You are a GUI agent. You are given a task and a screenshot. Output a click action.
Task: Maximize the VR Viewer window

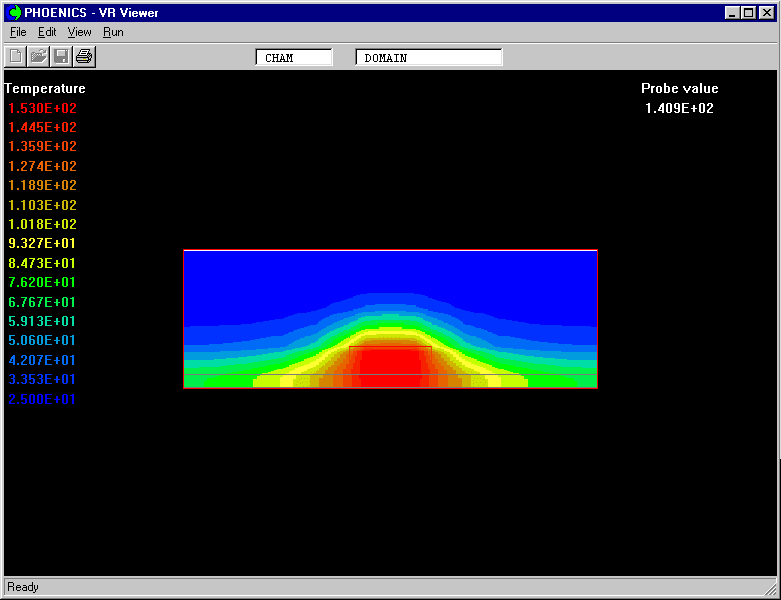749,12
